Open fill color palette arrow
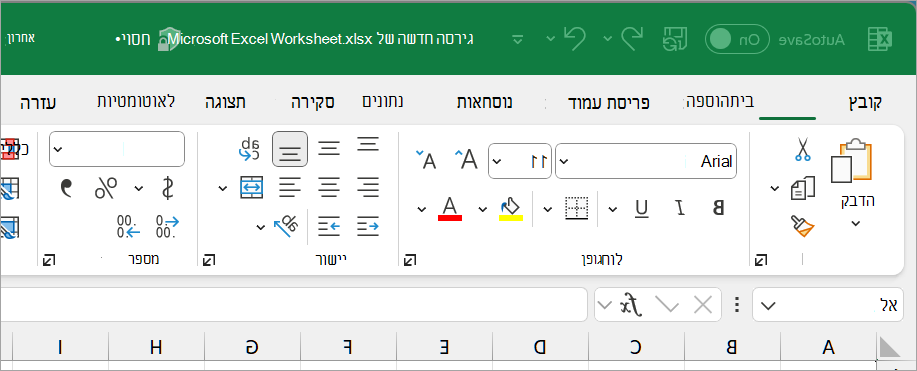The width and height of the screenshot is (917, 371). point(482,208)
